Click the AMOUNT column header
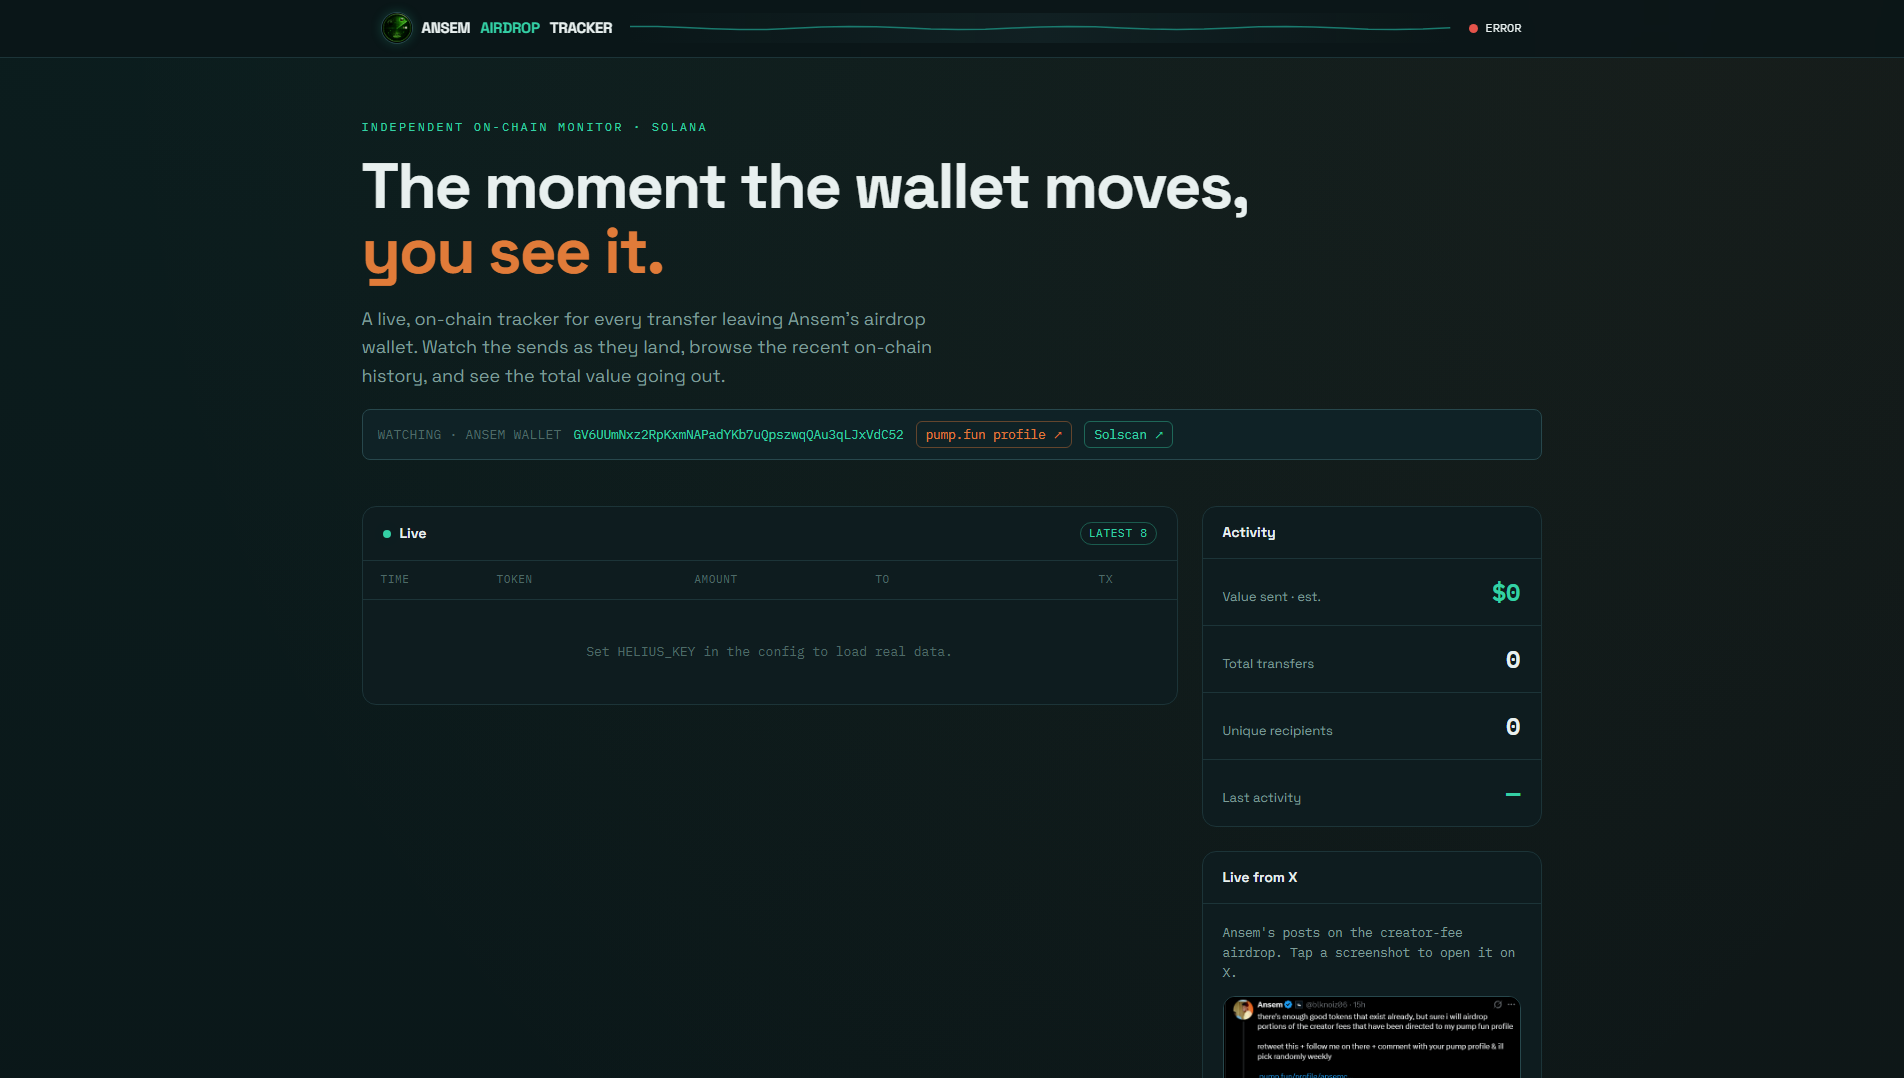The image size is (1904, 1078). 716,580
